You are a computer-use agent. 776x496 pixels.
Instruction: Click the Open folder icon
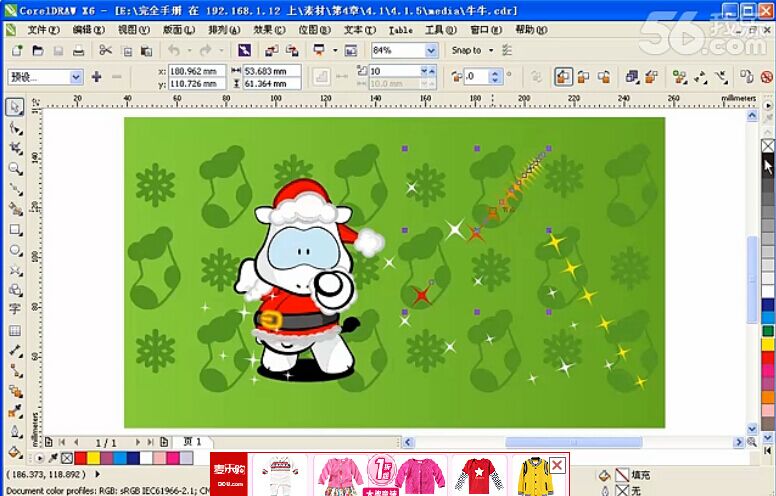coord(38,50)
